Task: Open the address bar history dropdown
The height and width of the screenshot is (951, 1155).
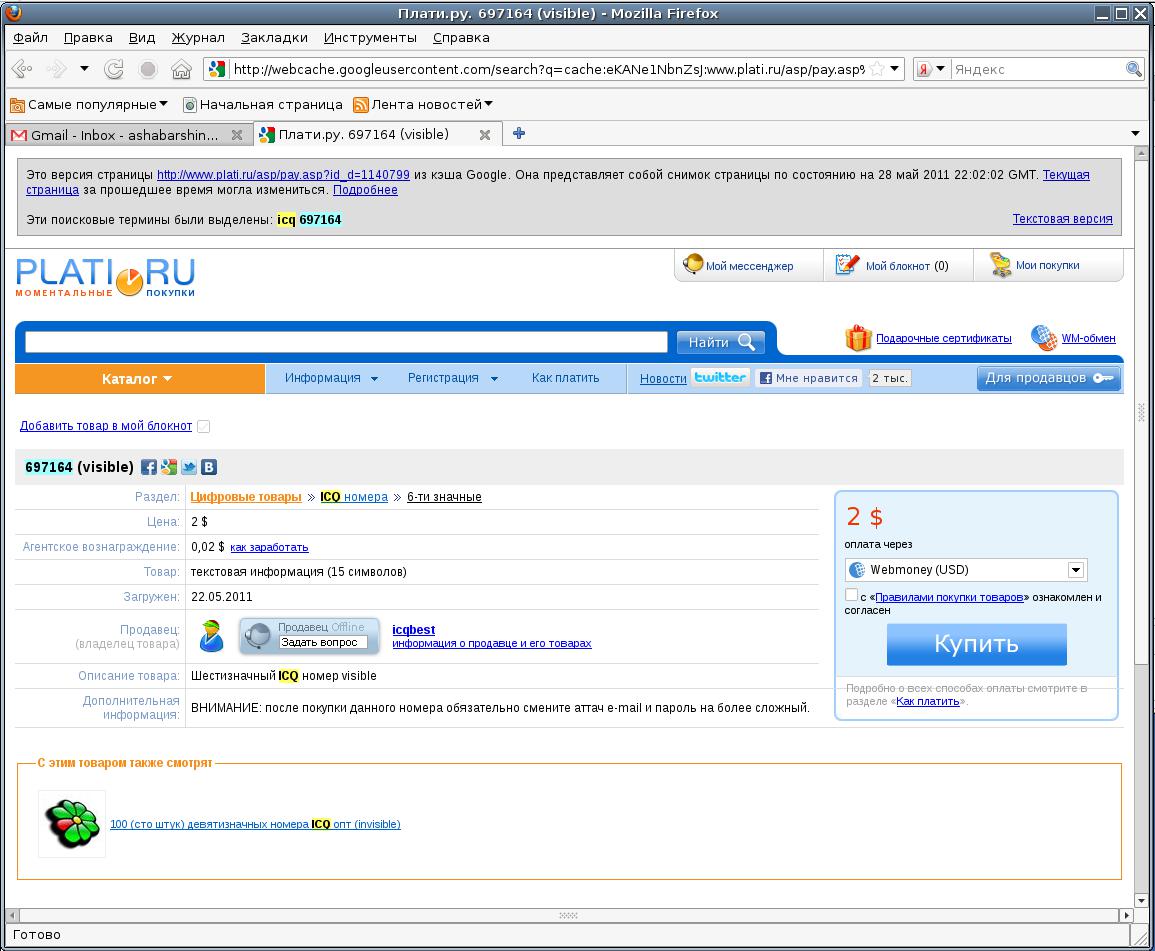Action: point(894,69)
